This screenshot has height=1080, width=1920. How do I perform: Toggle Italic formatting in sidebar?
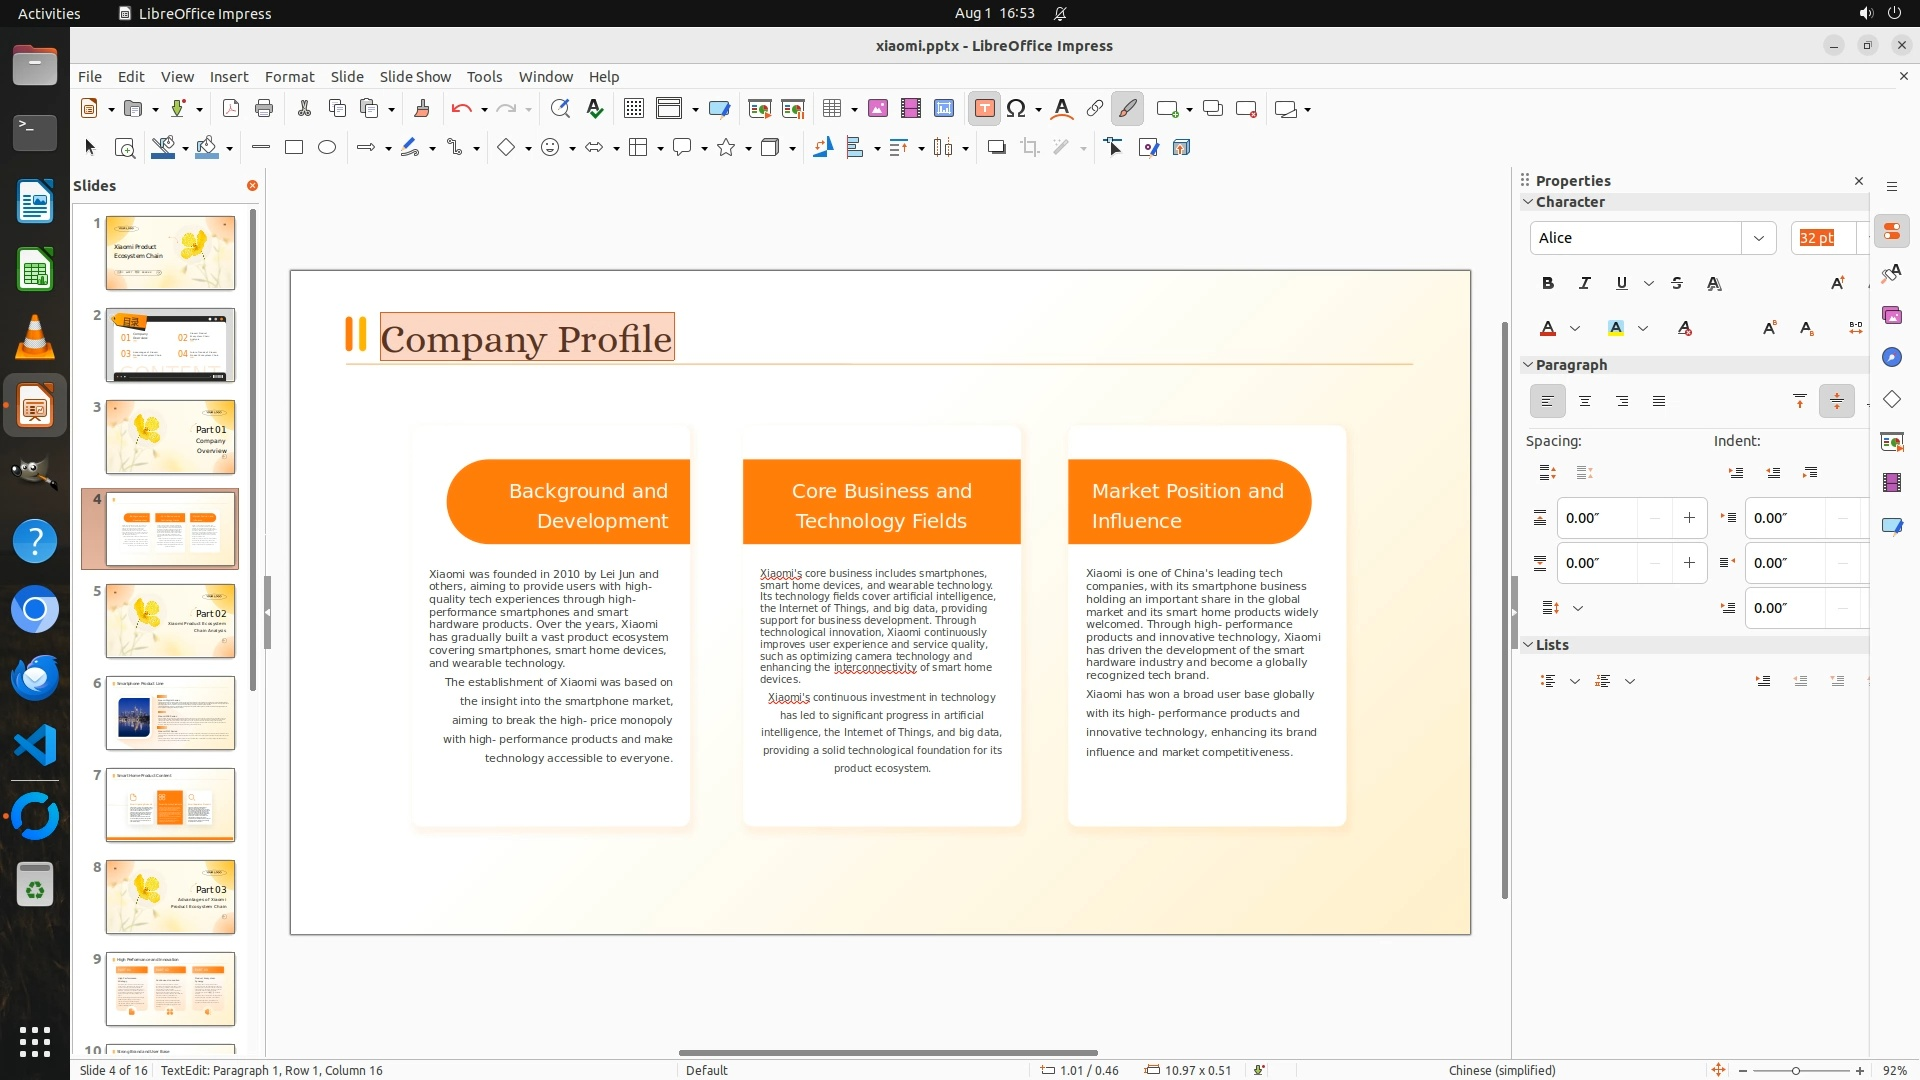click(x=1584, y=284)
